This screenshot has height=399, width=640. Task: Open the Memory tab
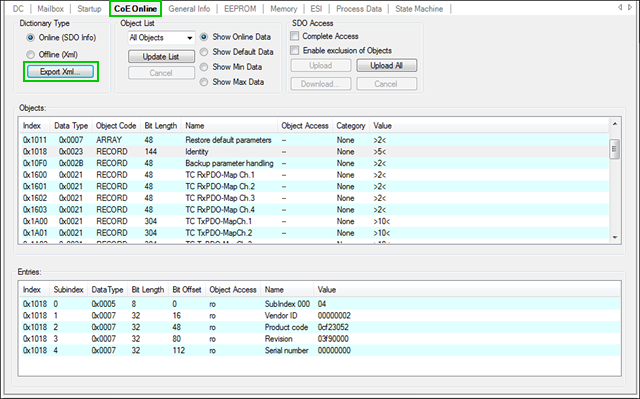click(283, 9)
